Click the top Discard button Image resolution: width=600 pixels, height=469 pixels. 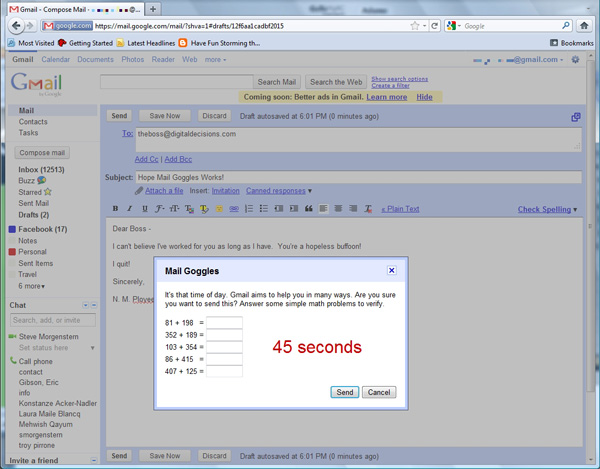pyautogui.click(x=214, y=116)
